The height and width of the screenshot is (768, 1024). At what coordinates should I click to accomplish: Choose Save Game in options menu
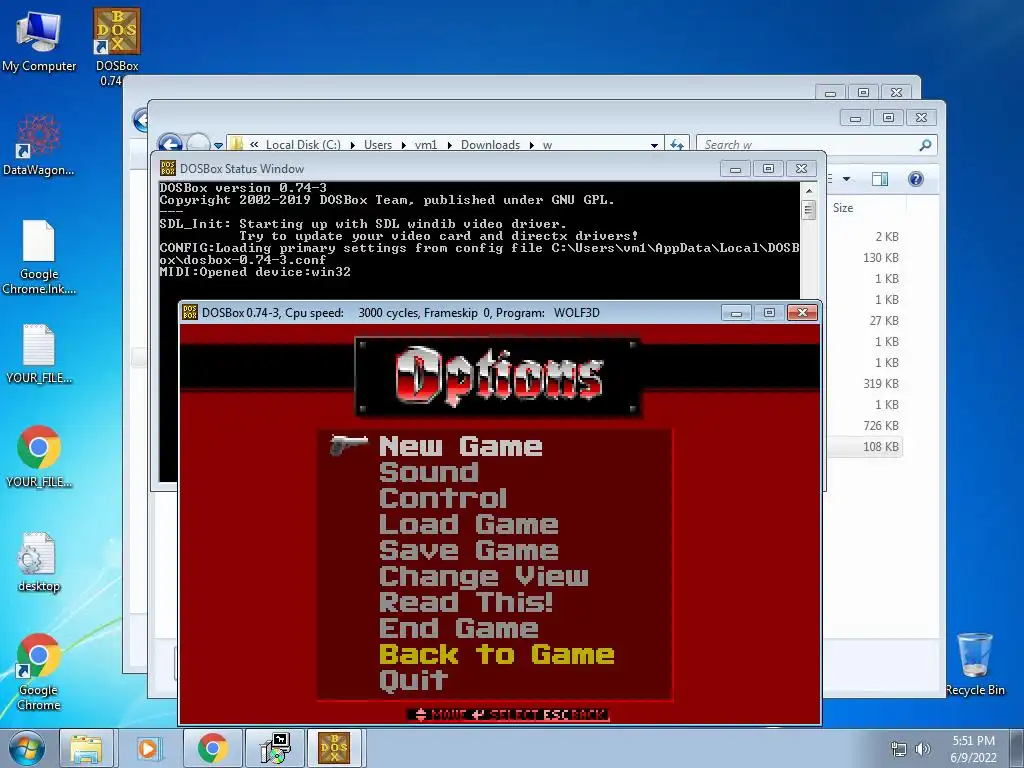pos(468,551)
